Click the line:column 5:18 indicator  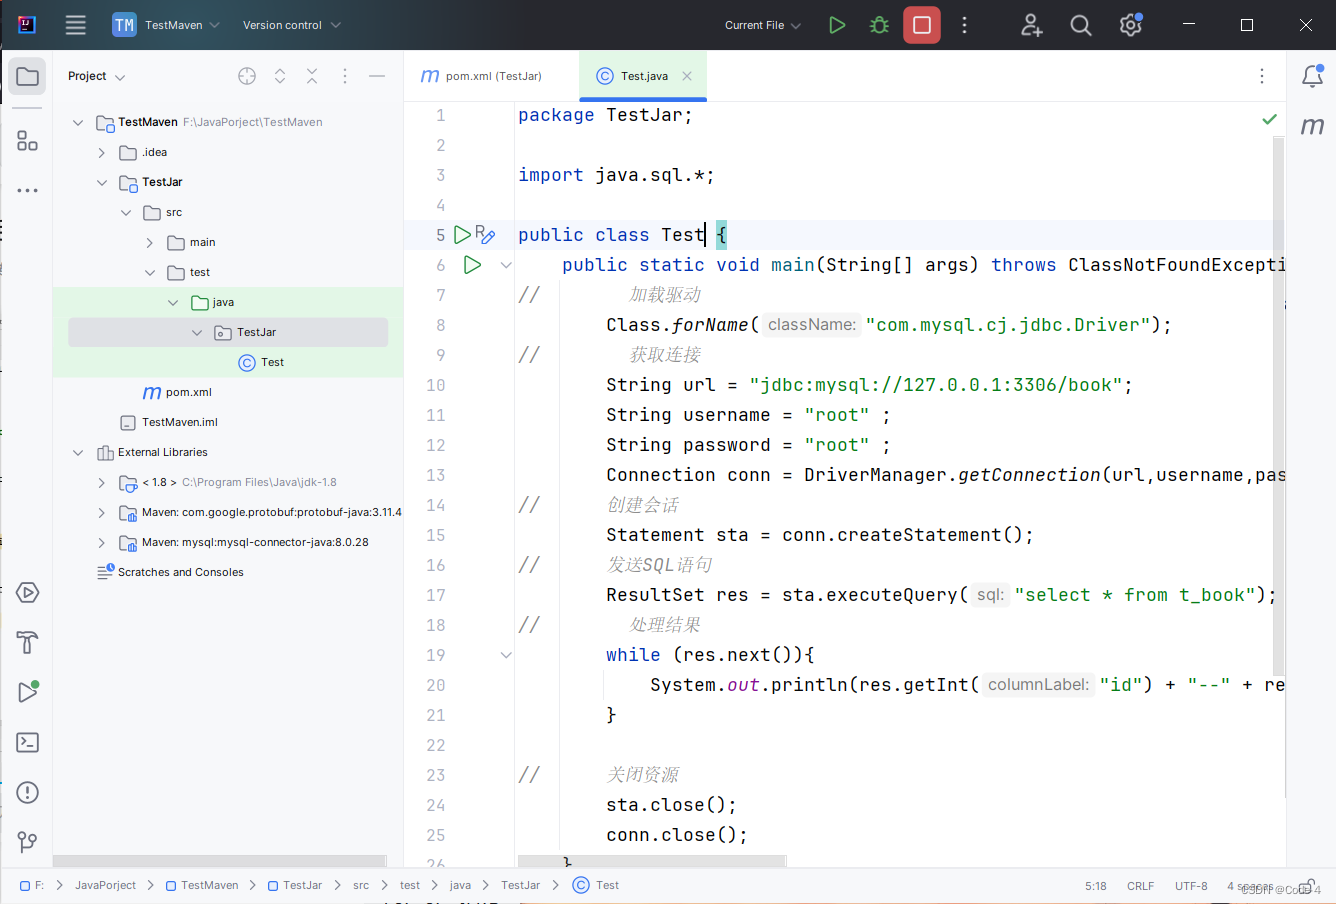pyautogui.click(x=1096, y=886)
